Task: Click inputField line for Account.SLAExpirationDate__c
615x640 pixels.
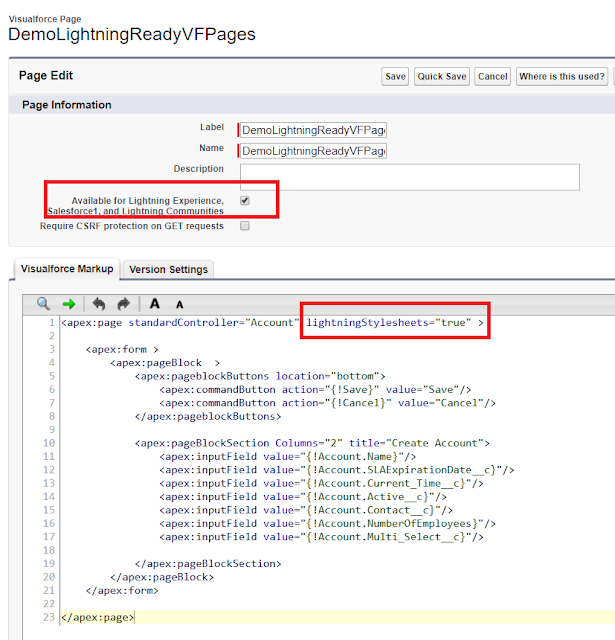Action: pos(337,470)
